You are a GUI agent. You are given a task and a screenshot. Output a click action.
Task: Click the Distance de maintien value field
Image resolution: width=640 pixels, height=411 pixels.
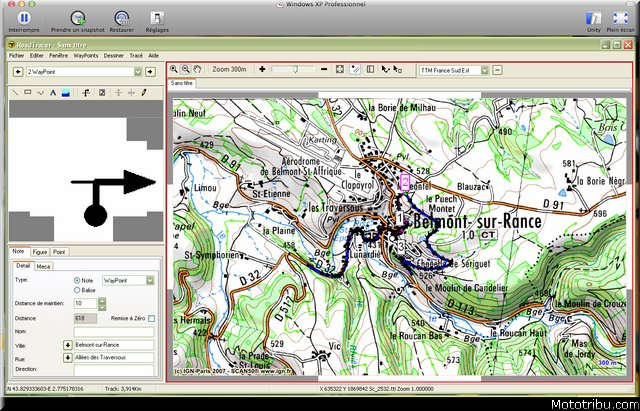(85, 304)
